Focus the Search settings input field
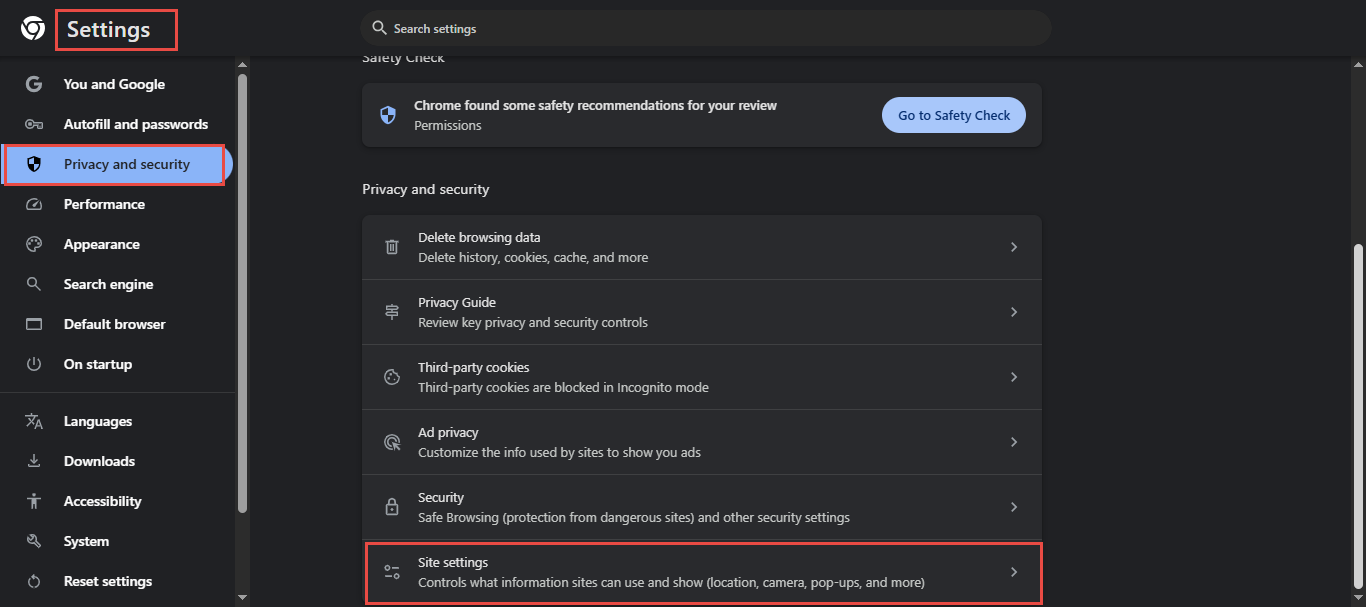 click(x=710, y=29)
